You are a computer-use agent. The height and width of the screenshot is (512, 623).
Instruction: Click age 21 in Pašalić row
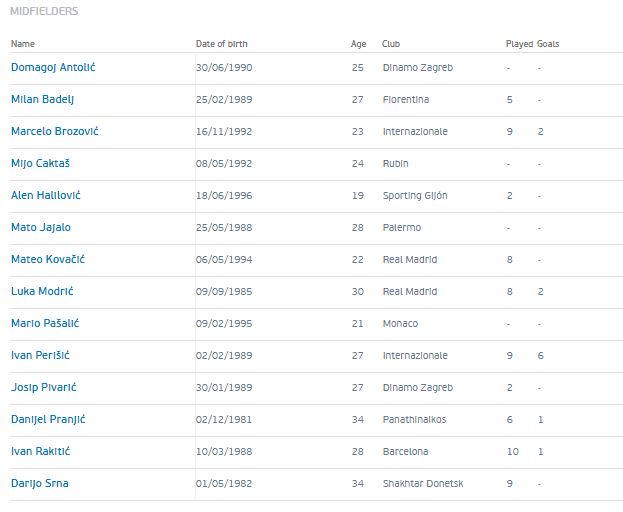tap(358, 323)
